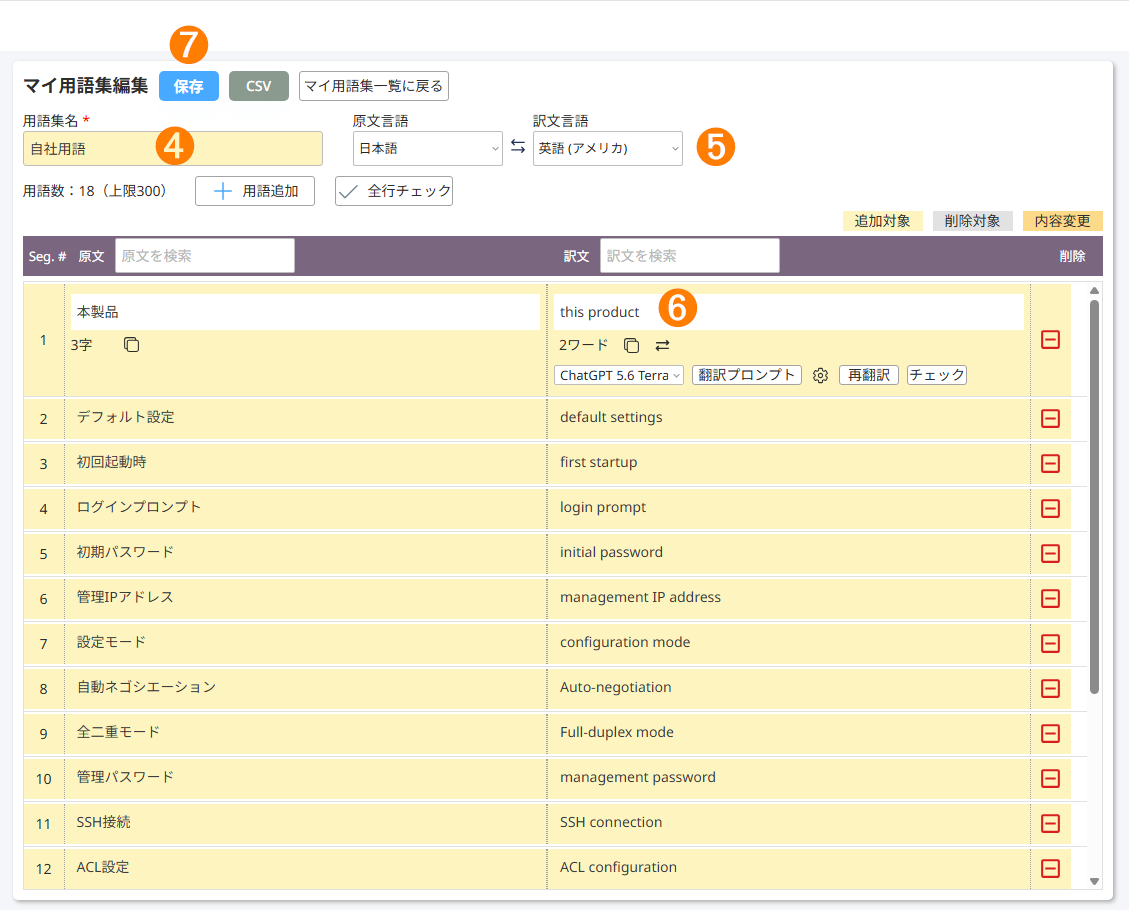Click the チェック button in row 1
Screen dimensions: 1129x910
[x=937, y=375]
